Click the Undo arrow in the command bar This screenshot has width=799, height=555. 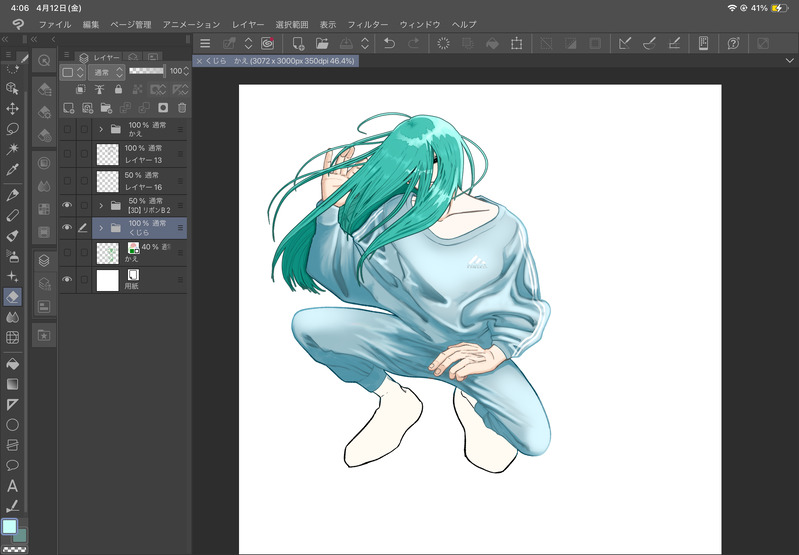pyautogui.click(x=390, y=44)
